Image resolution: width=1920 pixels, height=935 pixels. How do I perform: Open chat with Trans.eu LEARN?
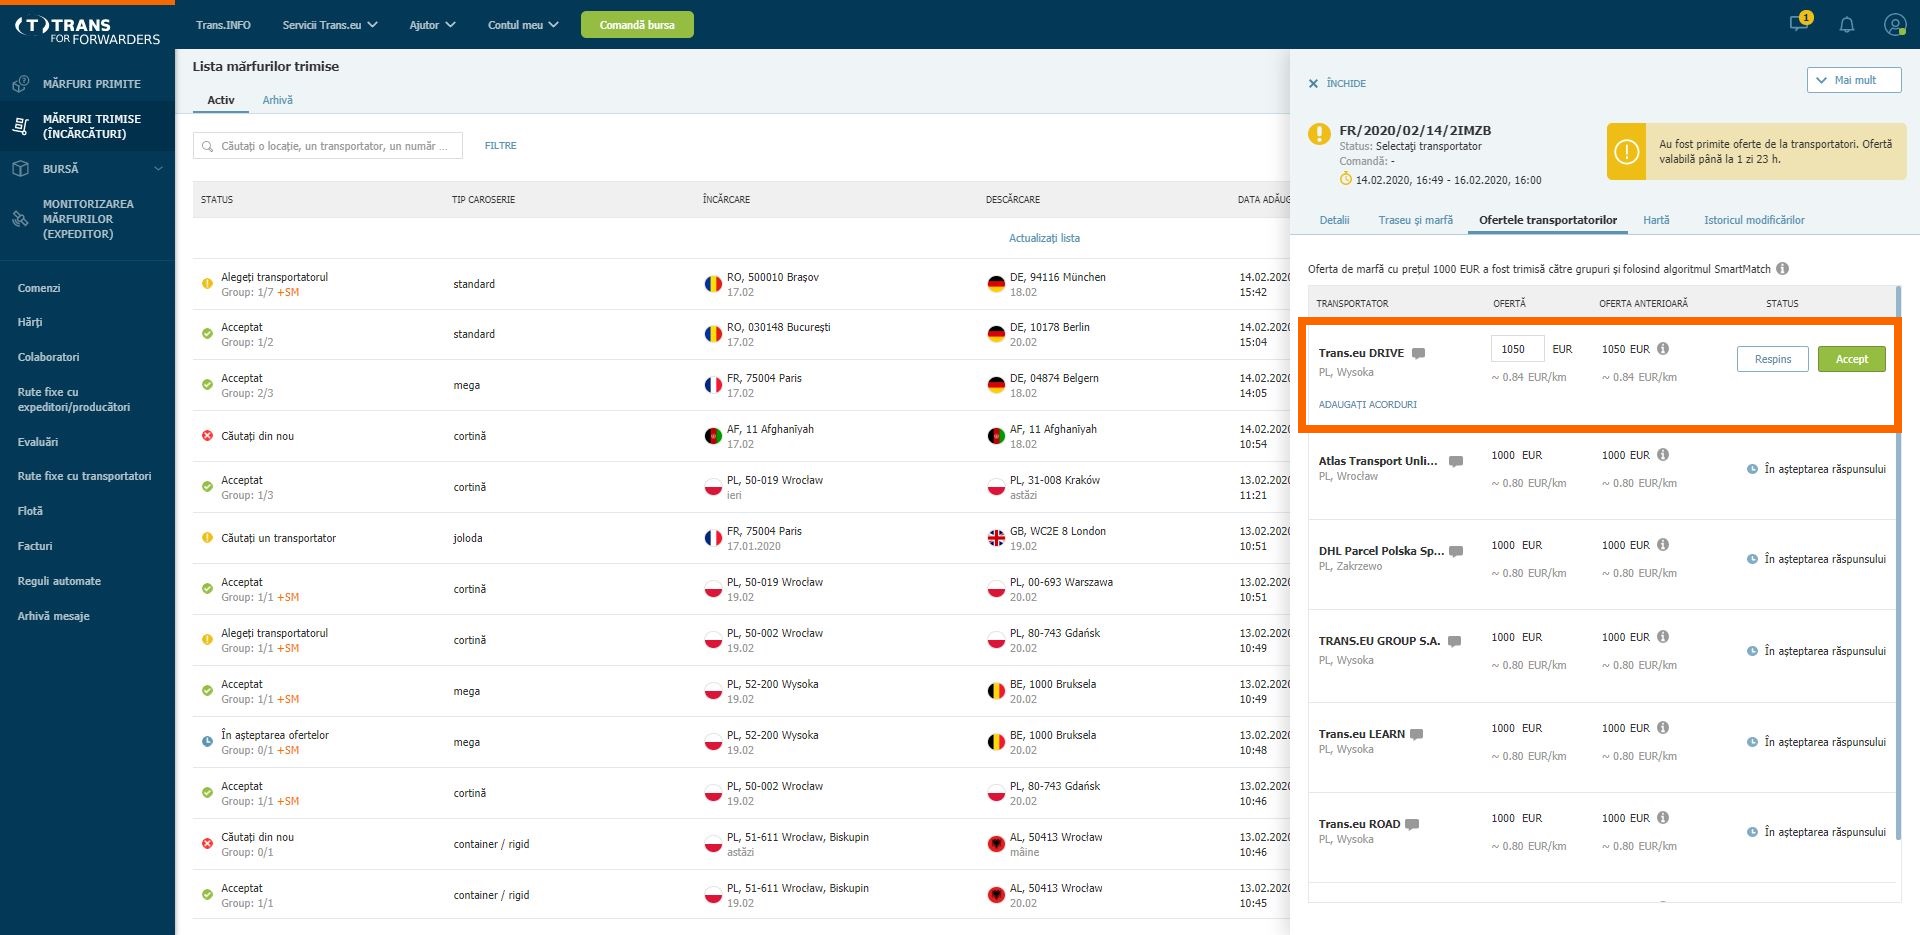coord(1417,734)
